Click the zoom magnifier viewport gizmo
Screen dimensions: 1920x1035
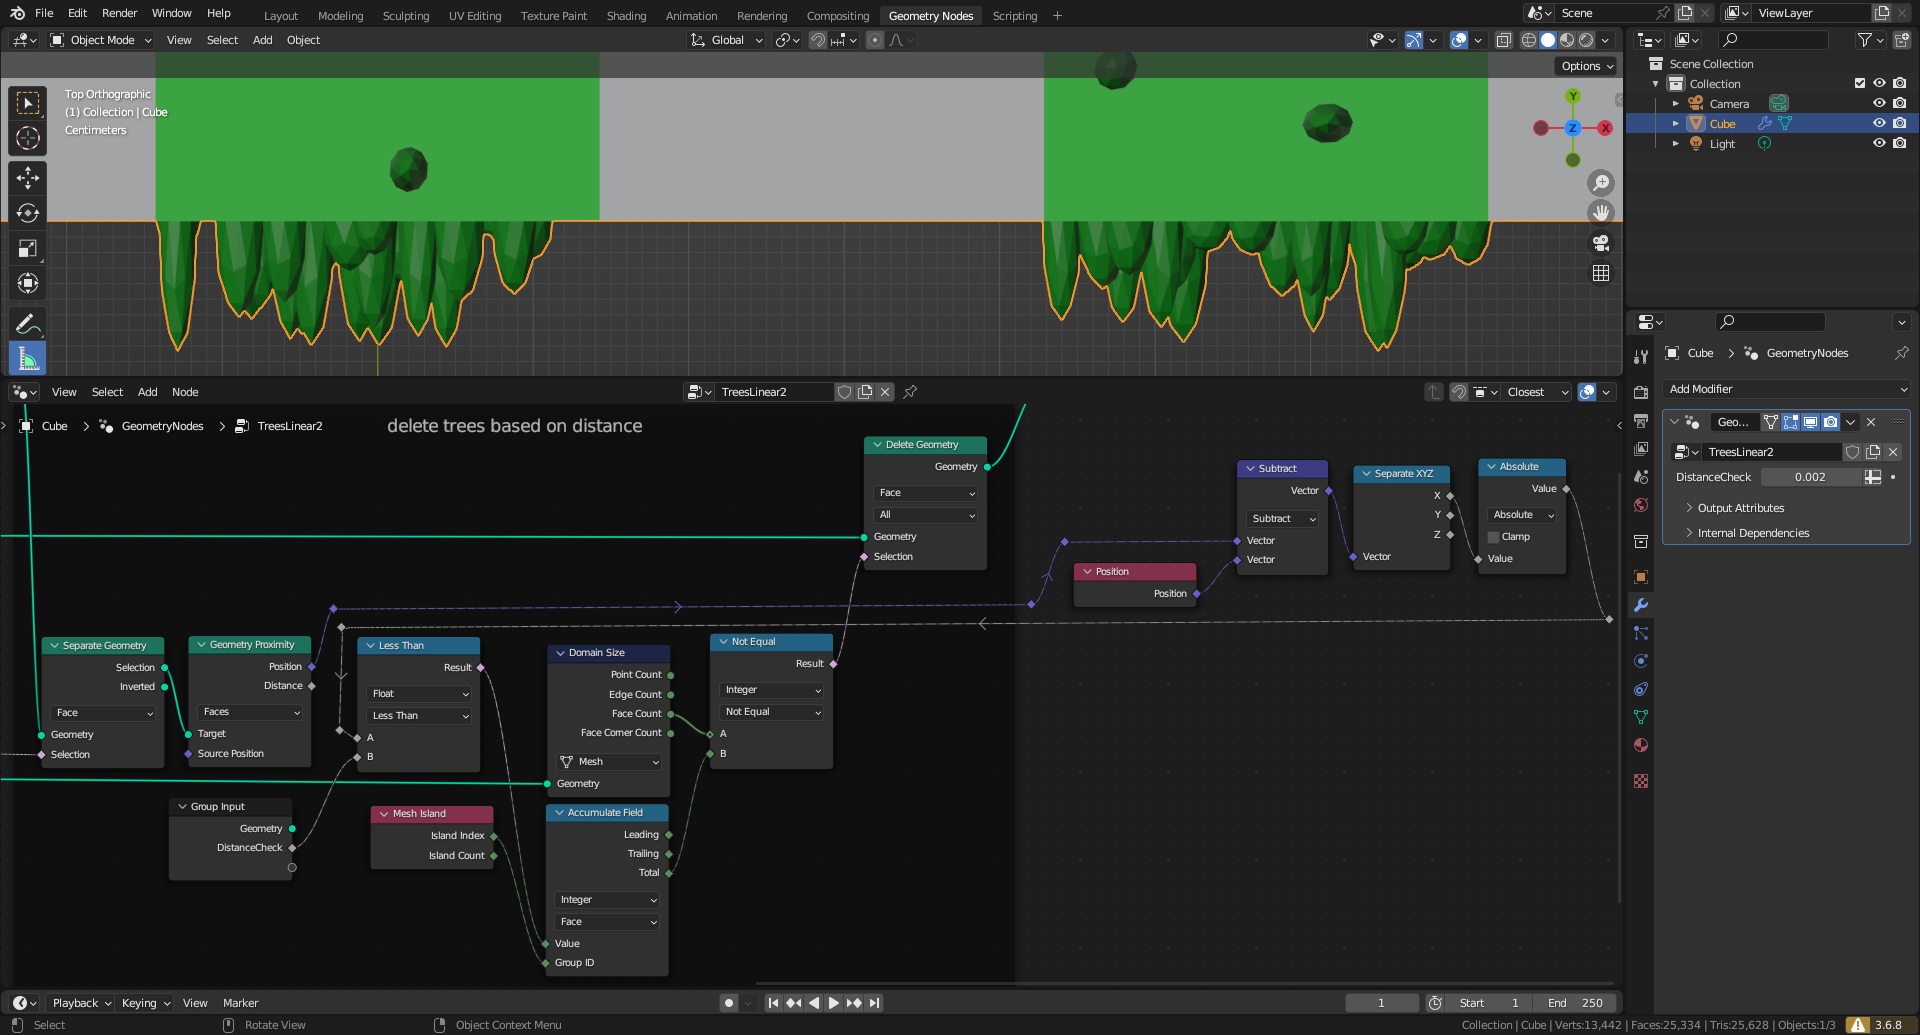pos(1601,183)
